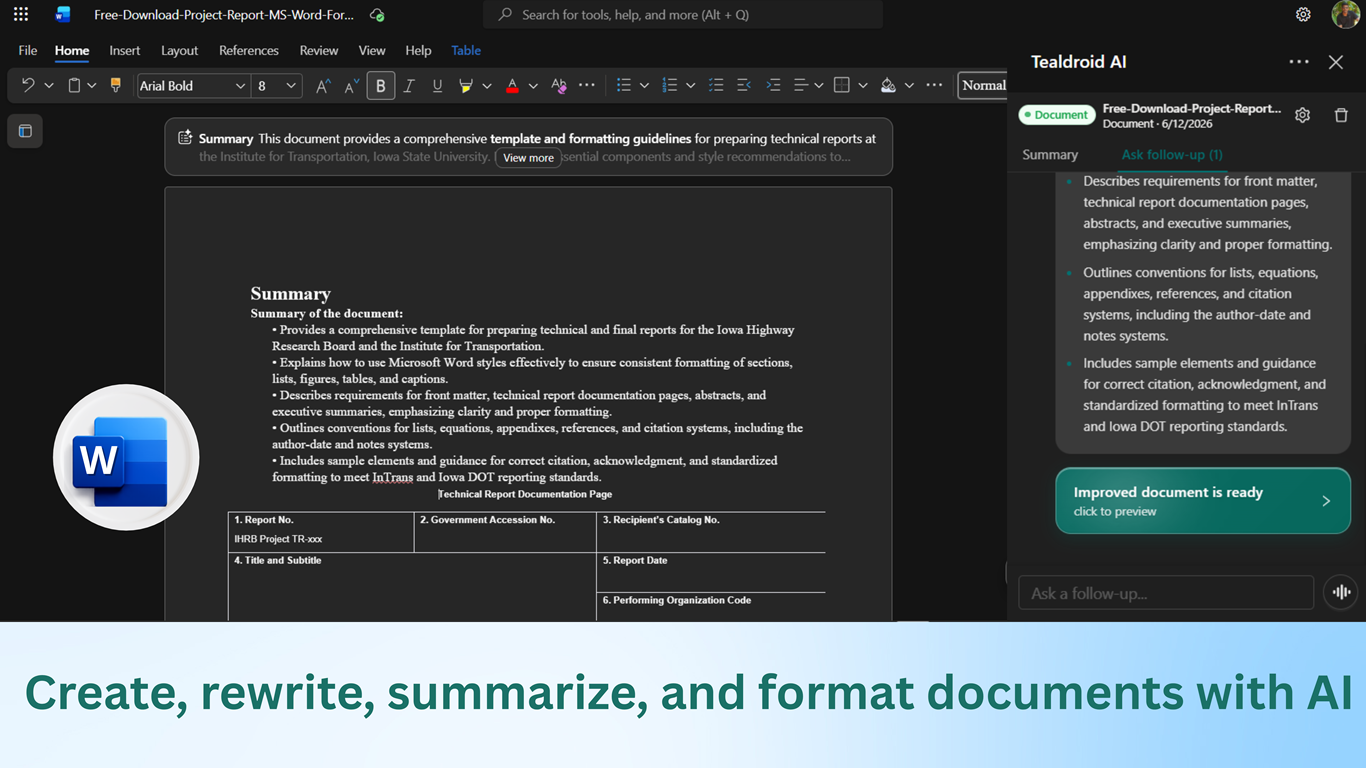Switch to the Insert ribbon tab
Viewport: 1366px width, 768px height.
(125, 50)
